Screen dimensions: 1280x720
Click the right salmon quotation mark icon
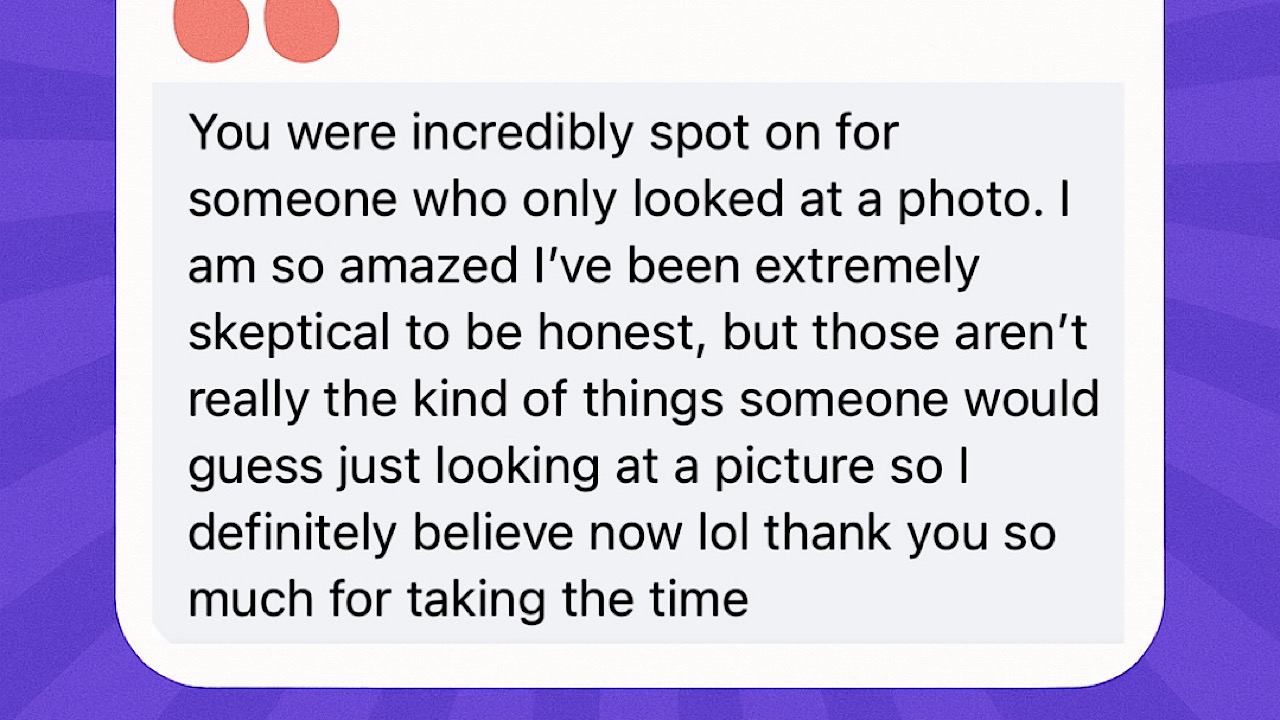(x=301, y=30)
